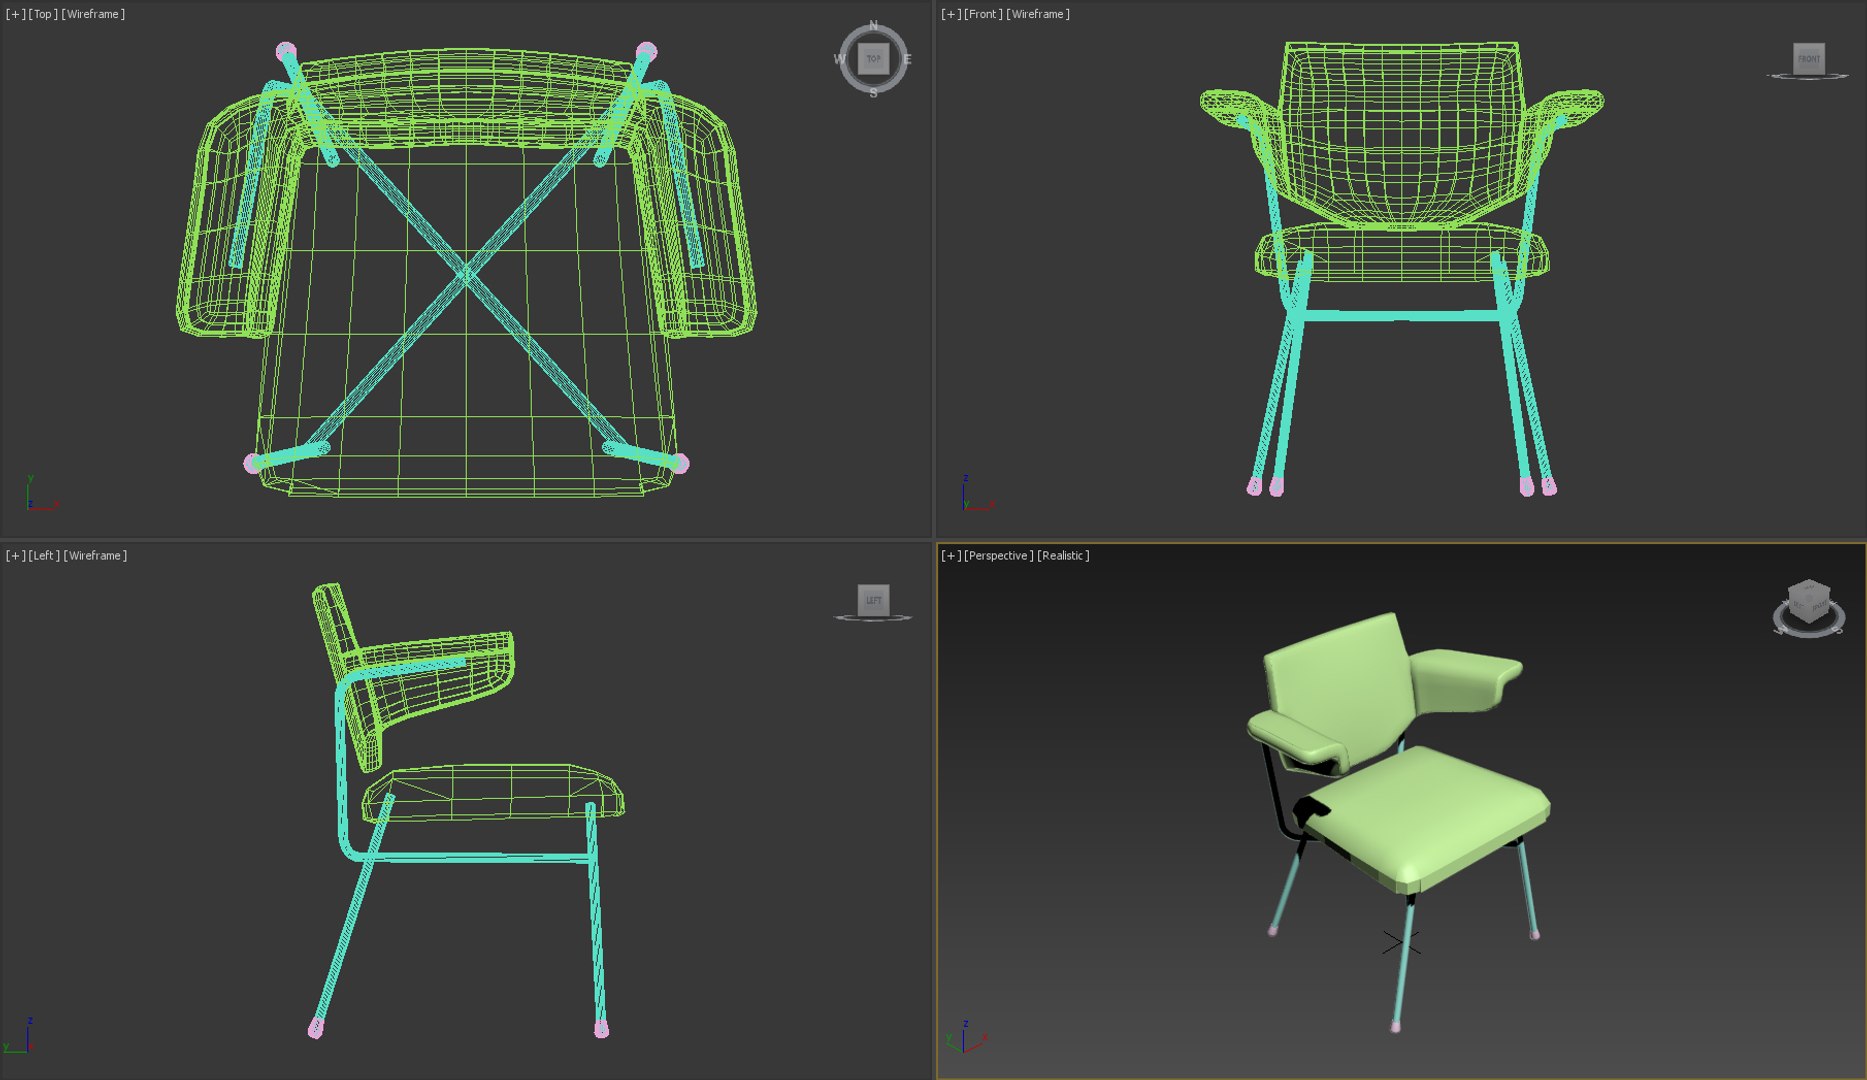Open the [Left] view label menu

pyautogui.click(x=44, y=555)
